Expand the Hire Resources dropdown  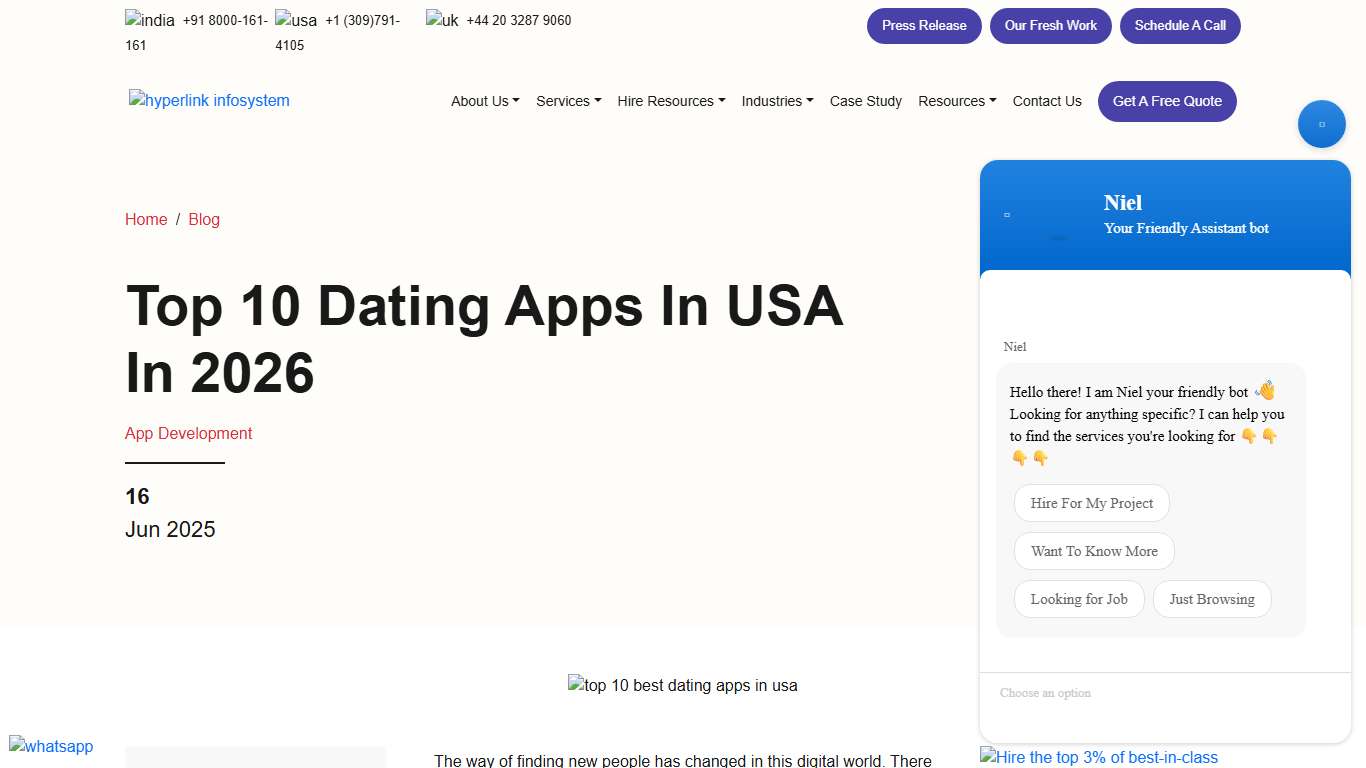point(670,101)
